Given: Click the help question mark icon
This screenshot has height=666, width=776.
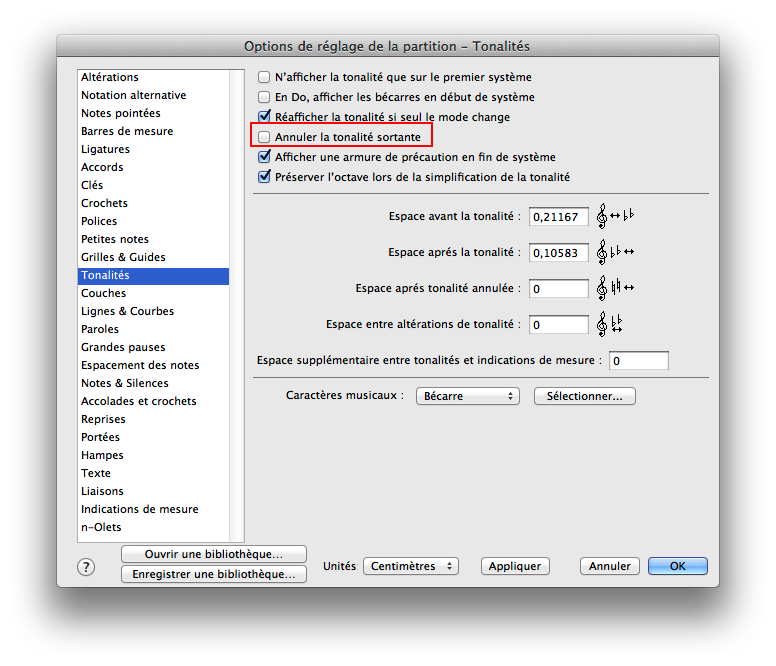Looking at the screenshot, I should click(86, 567).
